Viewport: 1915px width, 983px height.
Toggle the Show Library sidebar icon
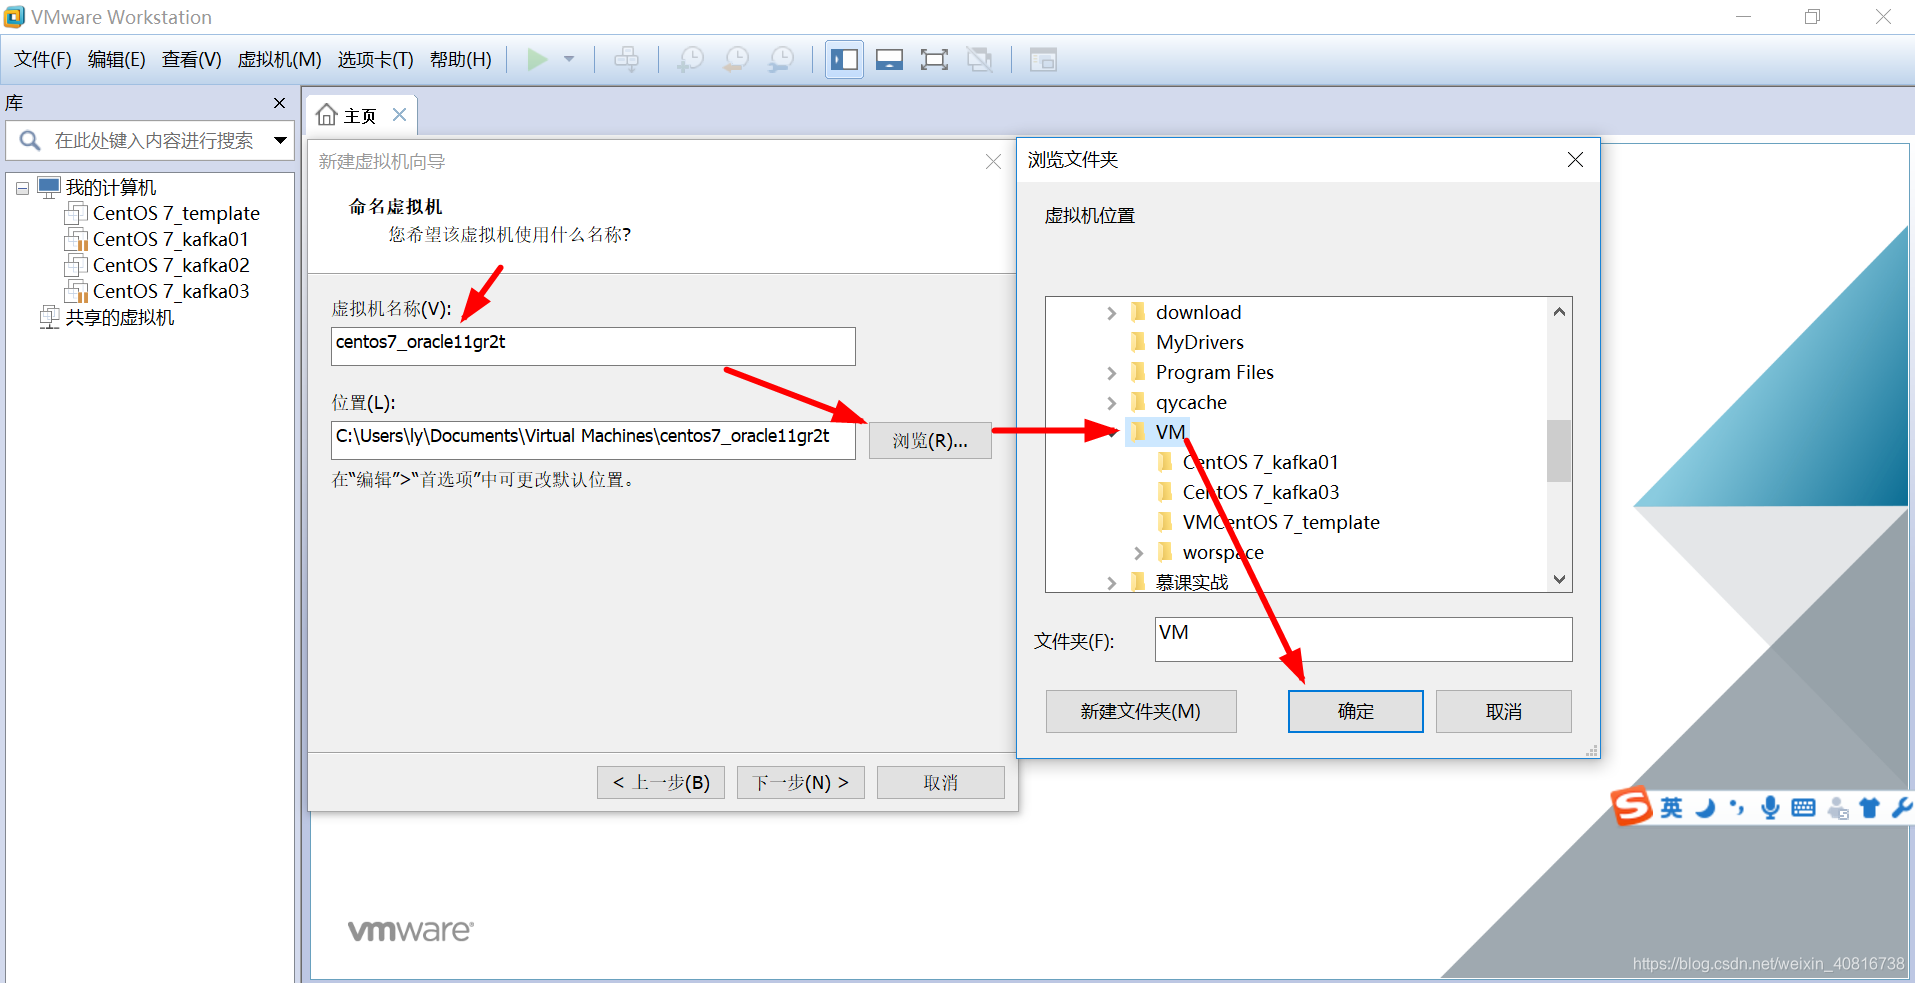(844, 59)
